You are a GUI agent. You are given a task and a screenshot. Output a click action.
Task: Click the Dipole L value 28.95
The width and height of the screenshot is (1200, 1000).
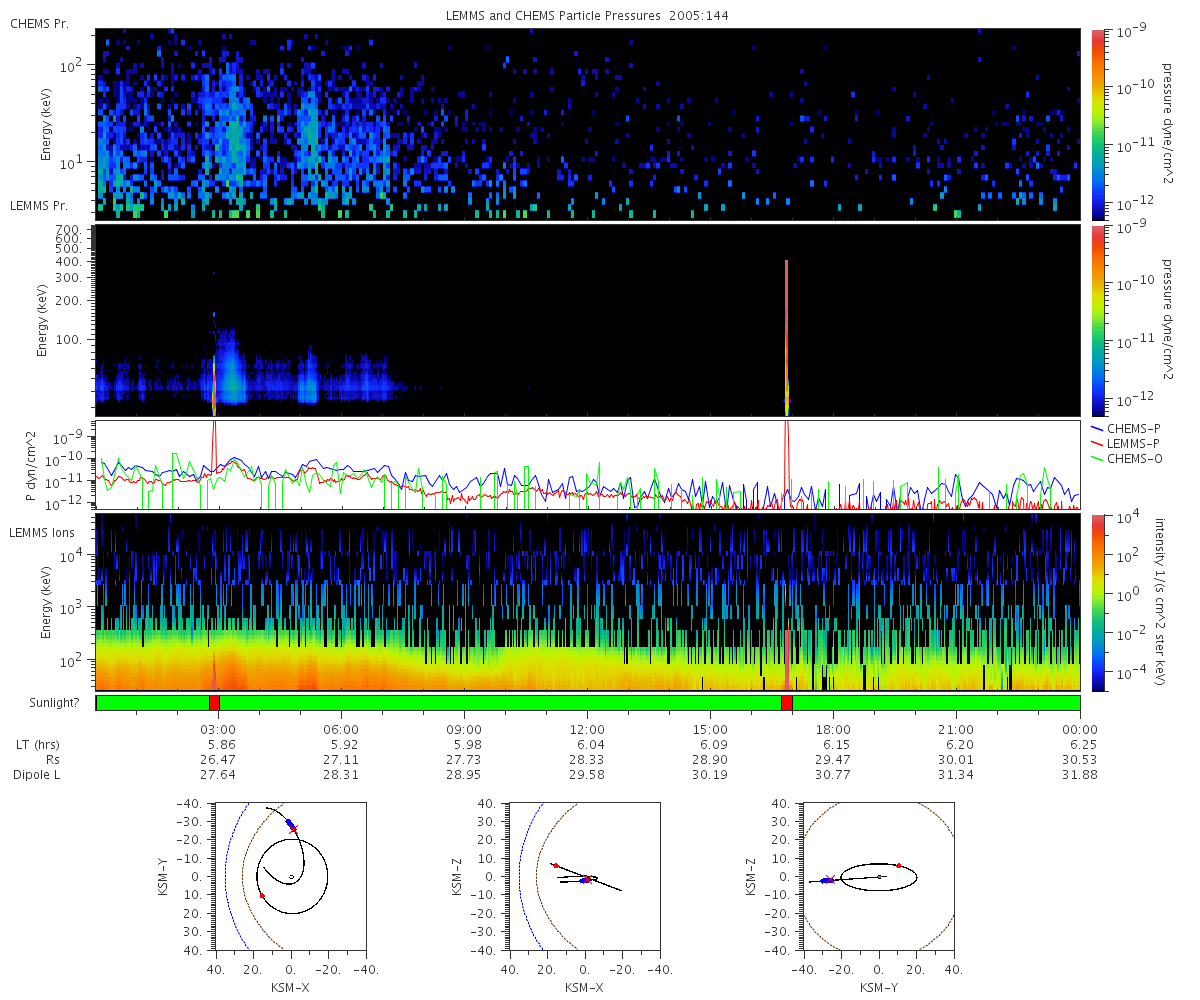pos(464,775)
